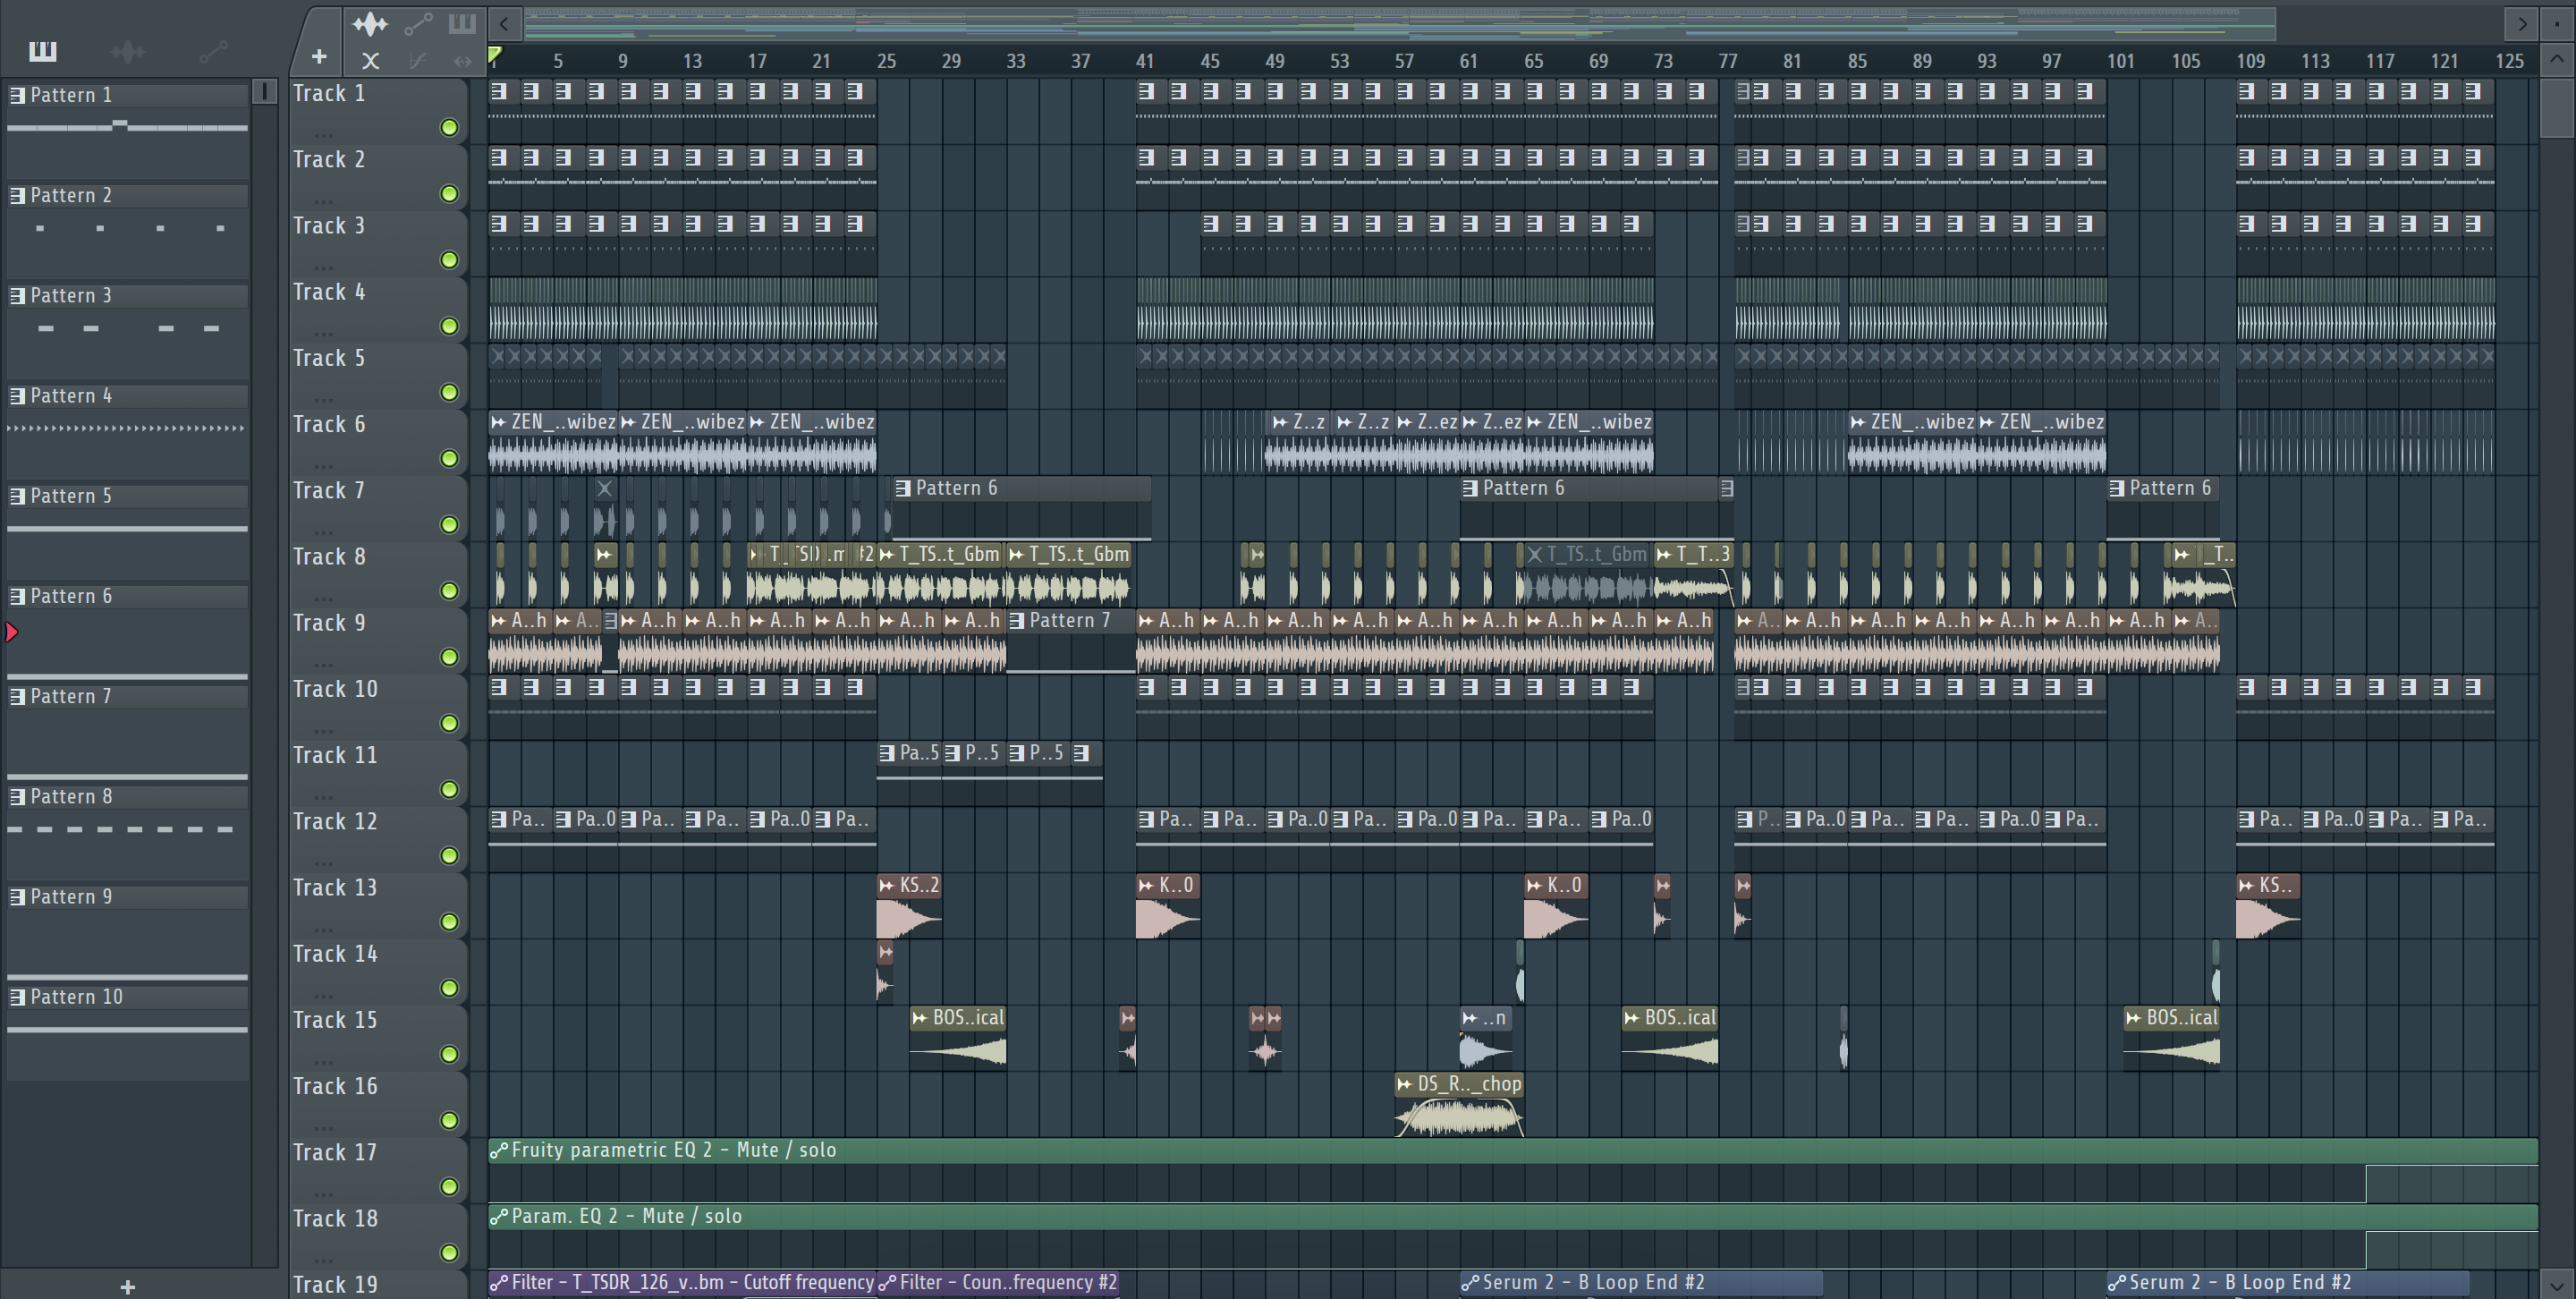Click the Track 3 header name
This screenshot has width=2576, height=1299.
point(328,226)
